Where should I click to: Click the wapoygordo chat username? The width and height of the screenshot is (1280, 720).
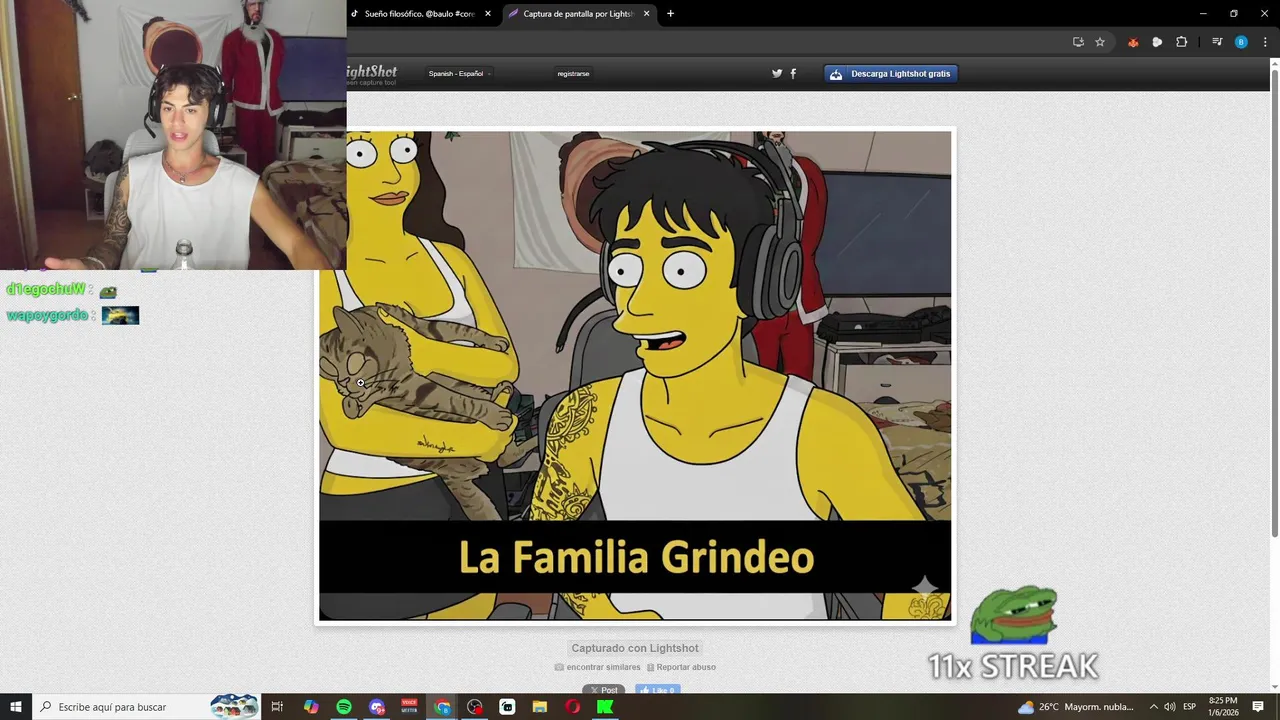coord(47,316)
